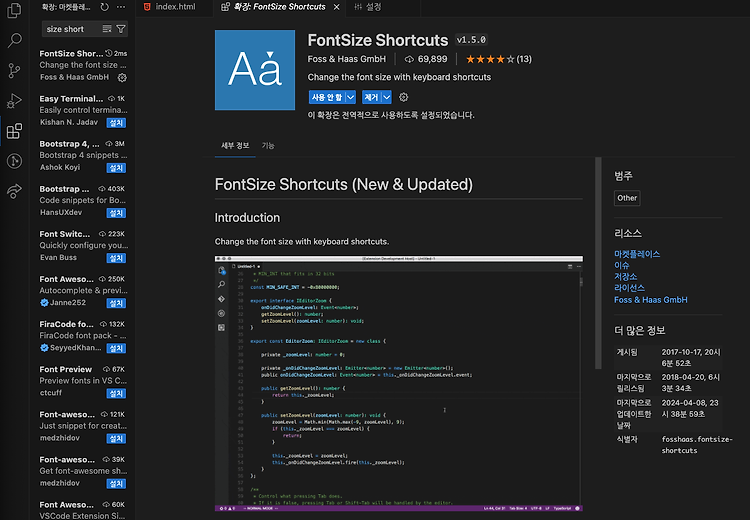Click the large FontSize Shortcuts Aa logo

(255, 70)
